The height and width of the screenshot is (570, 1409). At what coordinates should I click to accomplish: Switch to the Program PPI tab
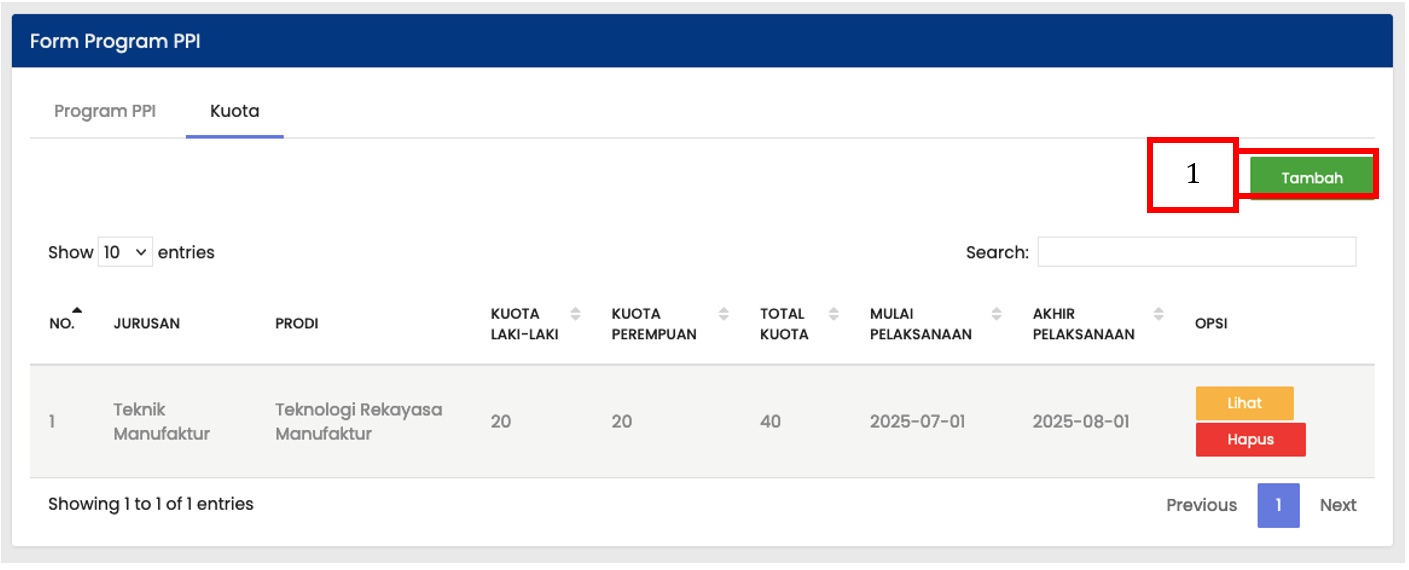[x=105, y=111]
